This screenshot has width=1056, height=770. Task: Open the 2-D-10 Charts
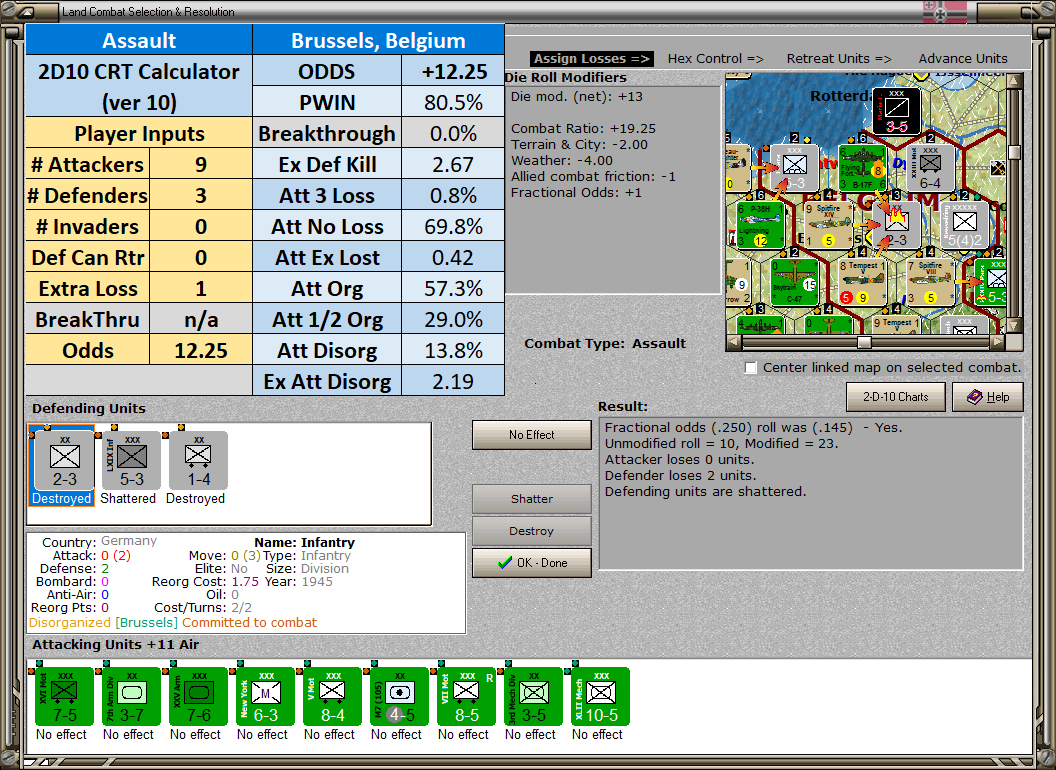[895, 397]
